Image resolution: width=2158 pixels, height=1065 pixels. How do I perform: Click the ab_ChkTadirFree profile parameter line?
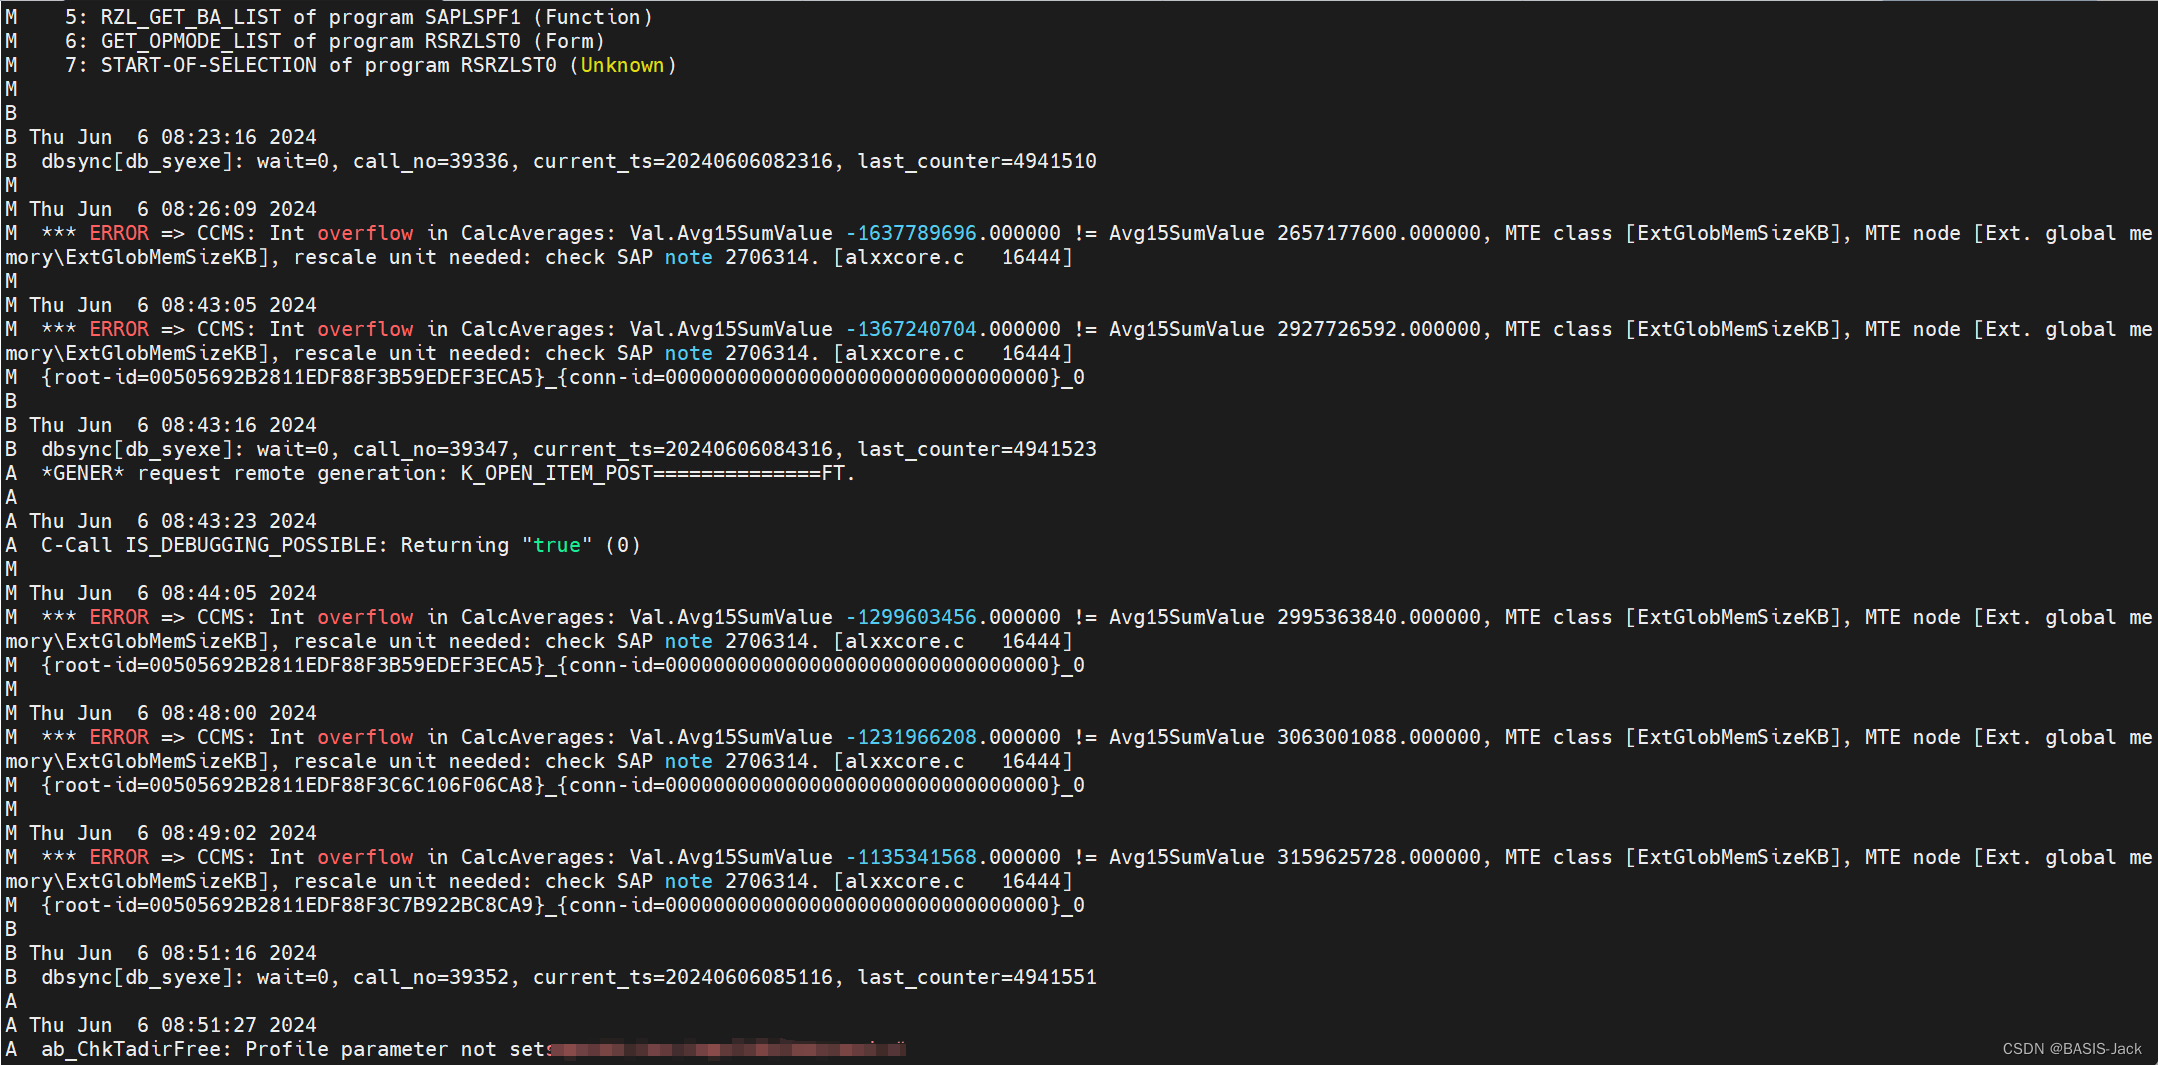click(x=300, y=1049)
